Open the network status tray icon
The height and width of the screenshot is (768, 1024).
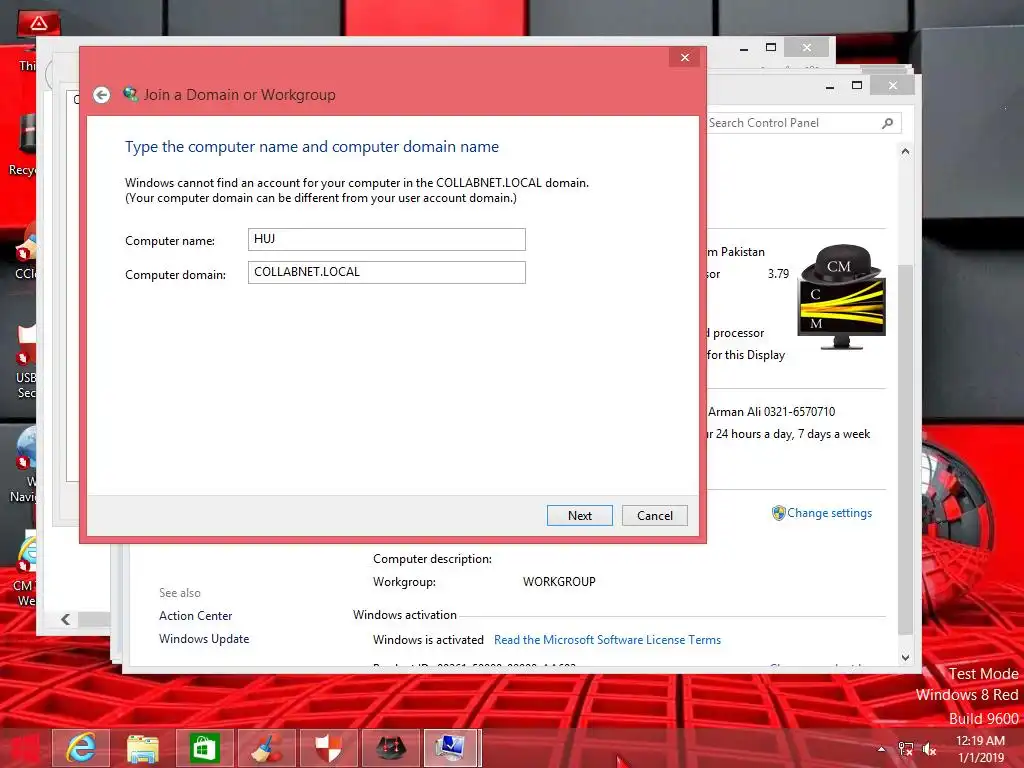coord(905,749)
